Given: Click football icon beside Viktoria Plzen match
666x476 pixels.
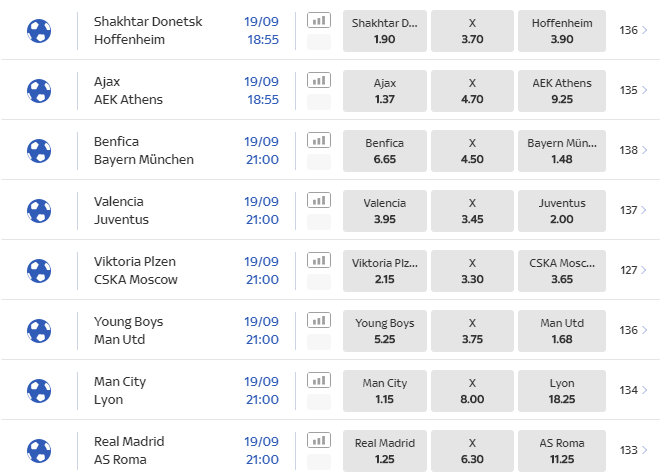Looking at the screenshot, I should (x=39, y=270).
